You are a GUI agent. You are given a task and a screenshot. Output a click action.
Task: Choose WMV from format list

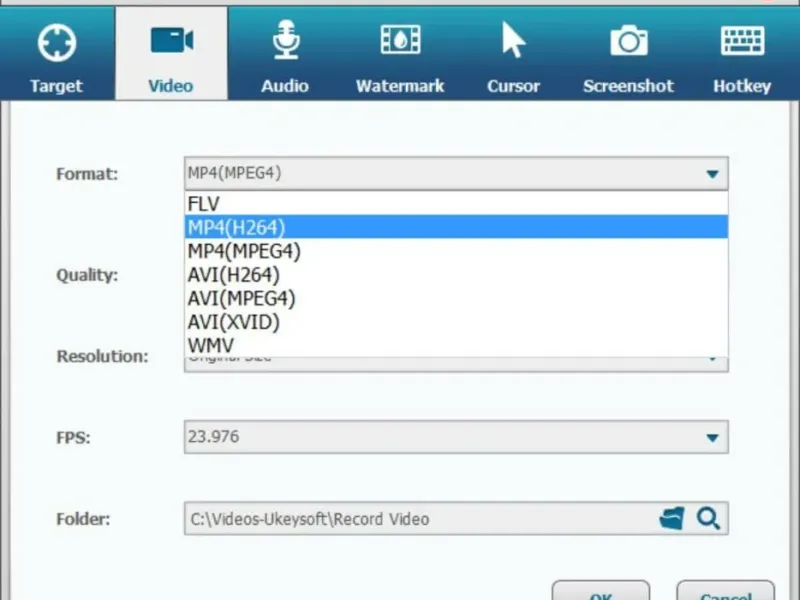point(456,345)
